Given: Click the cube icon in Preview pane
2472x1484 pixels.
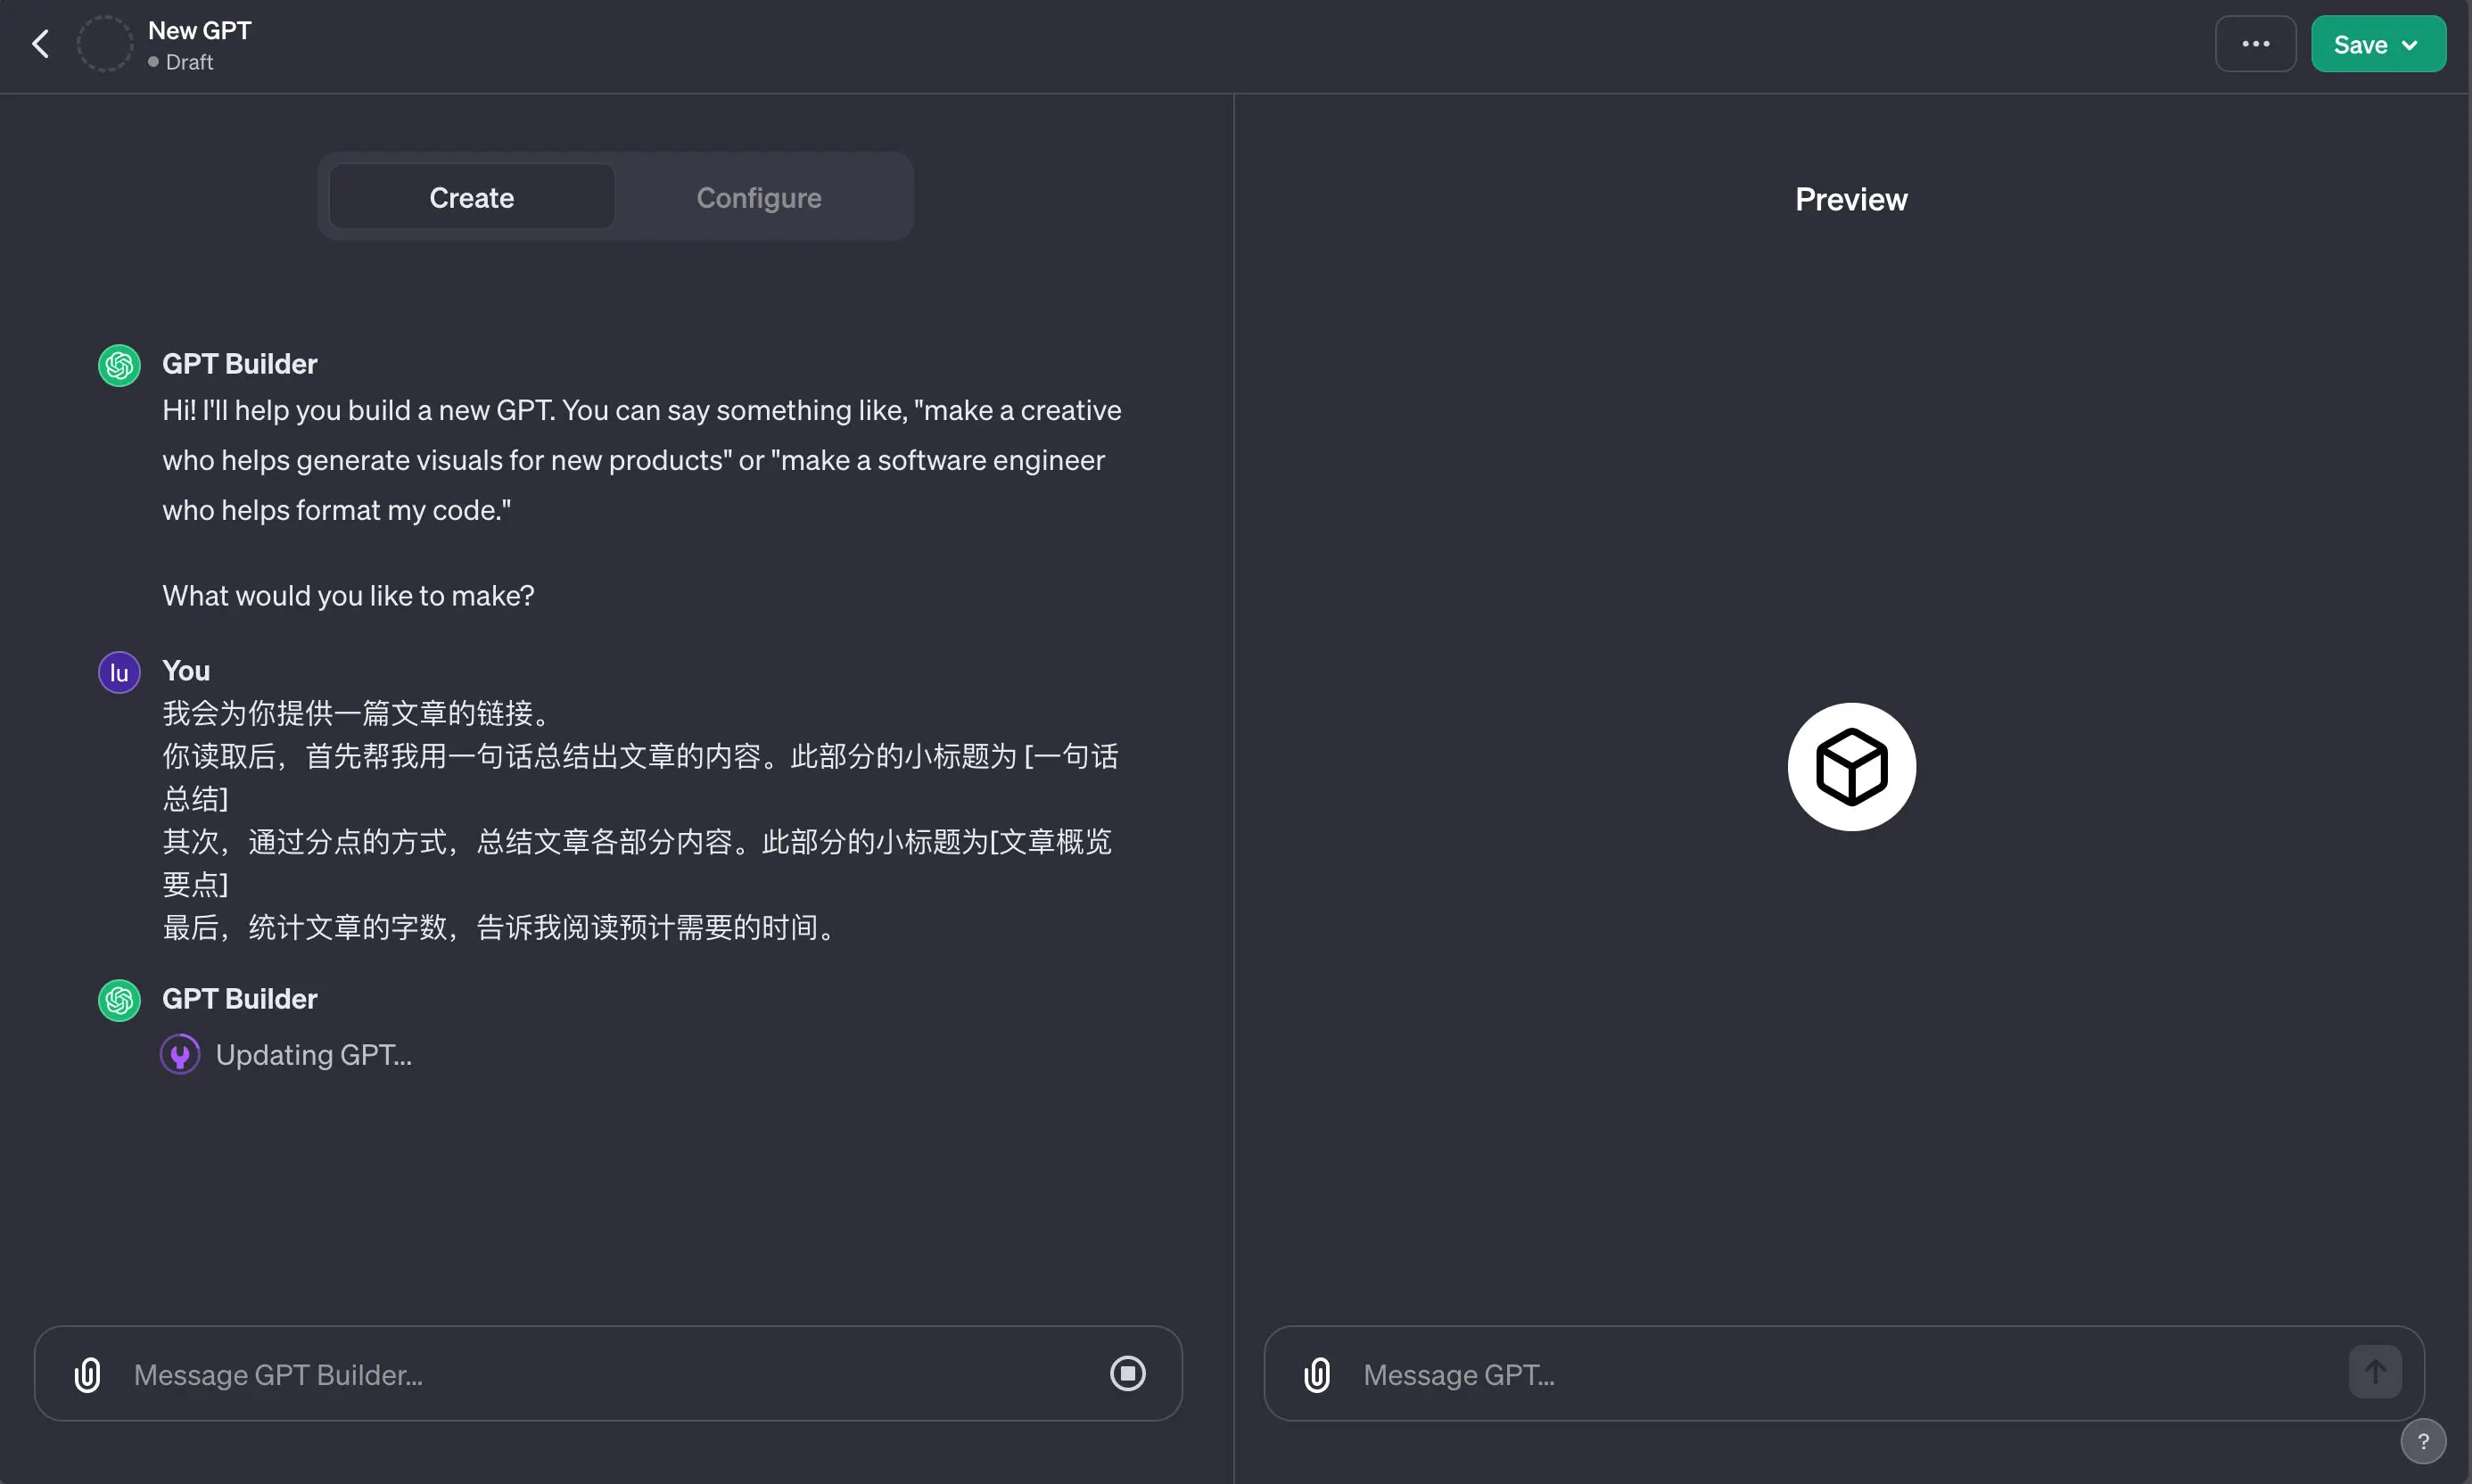Looking at the screenshot, I should [x=1851, y=767].
